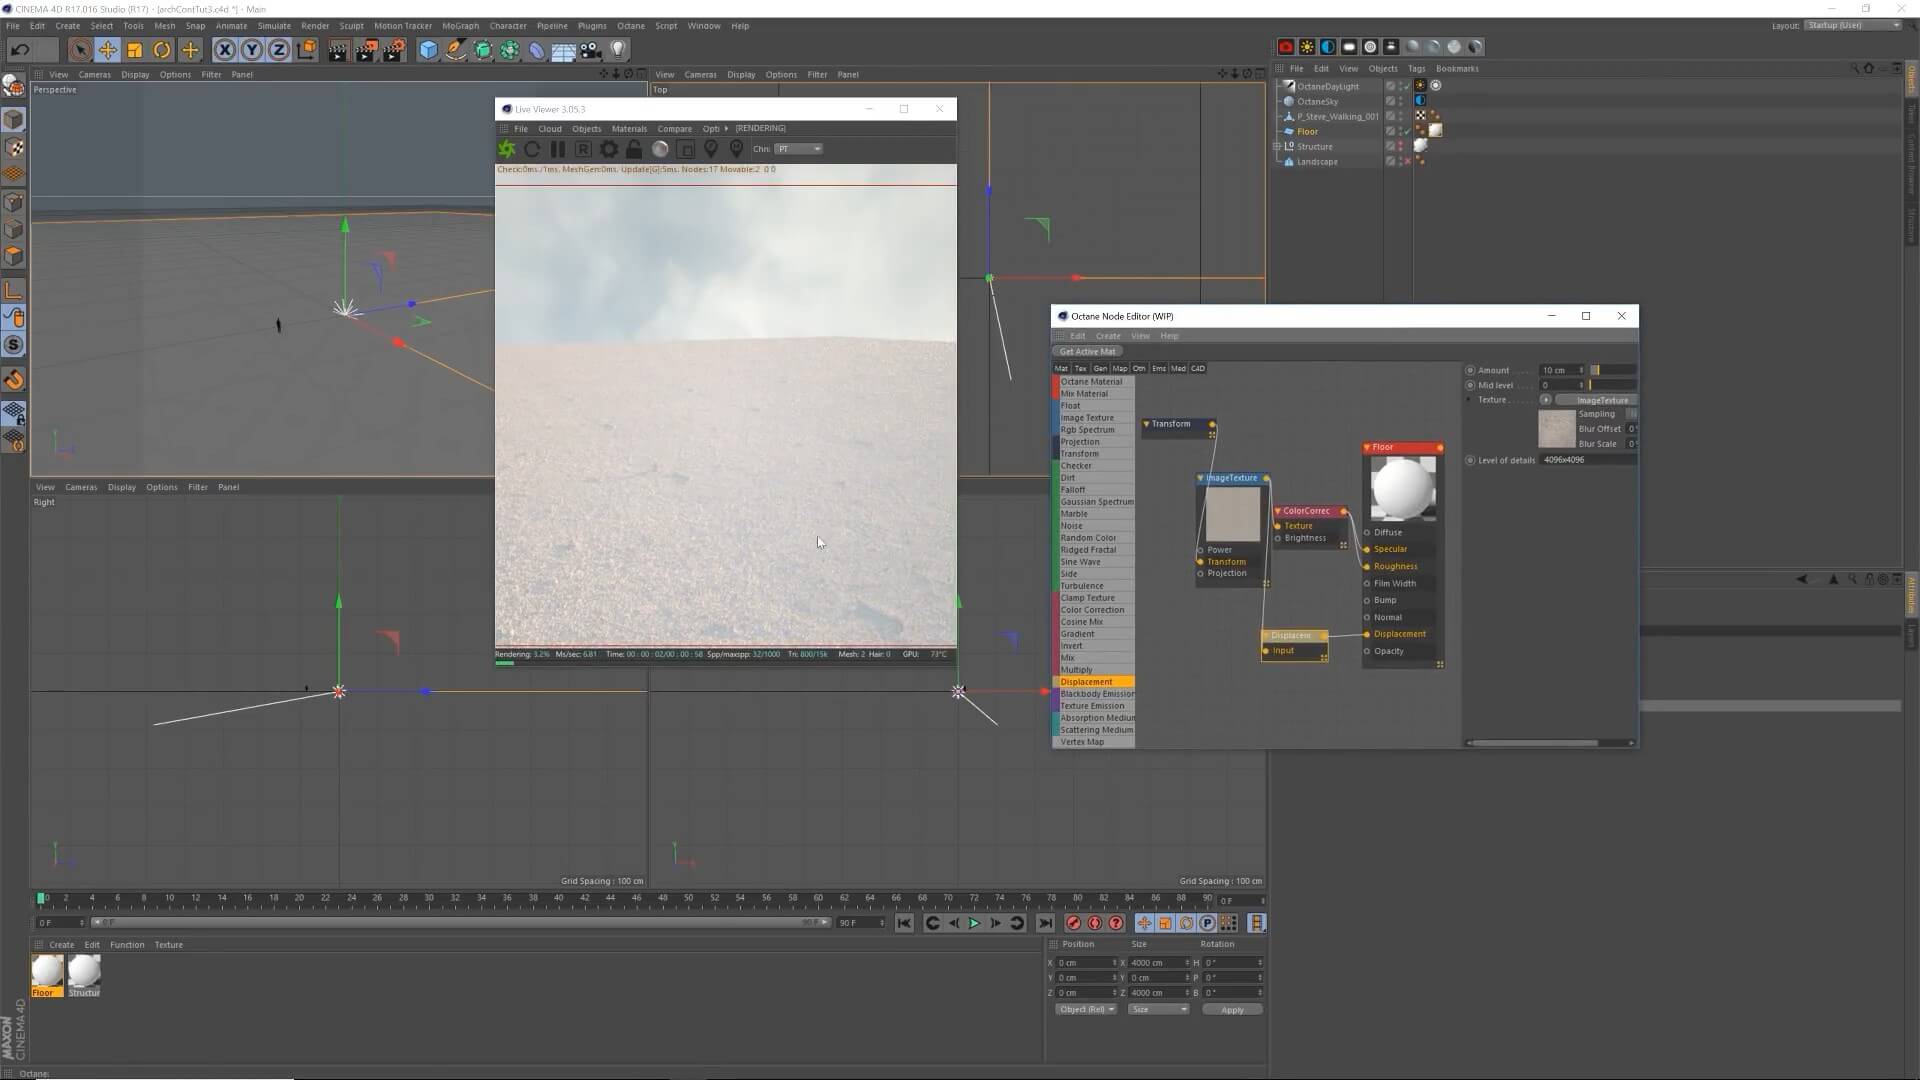Toggle visibility dots for Structure object
1920x1080 pixels.
tap(1400, 146)
